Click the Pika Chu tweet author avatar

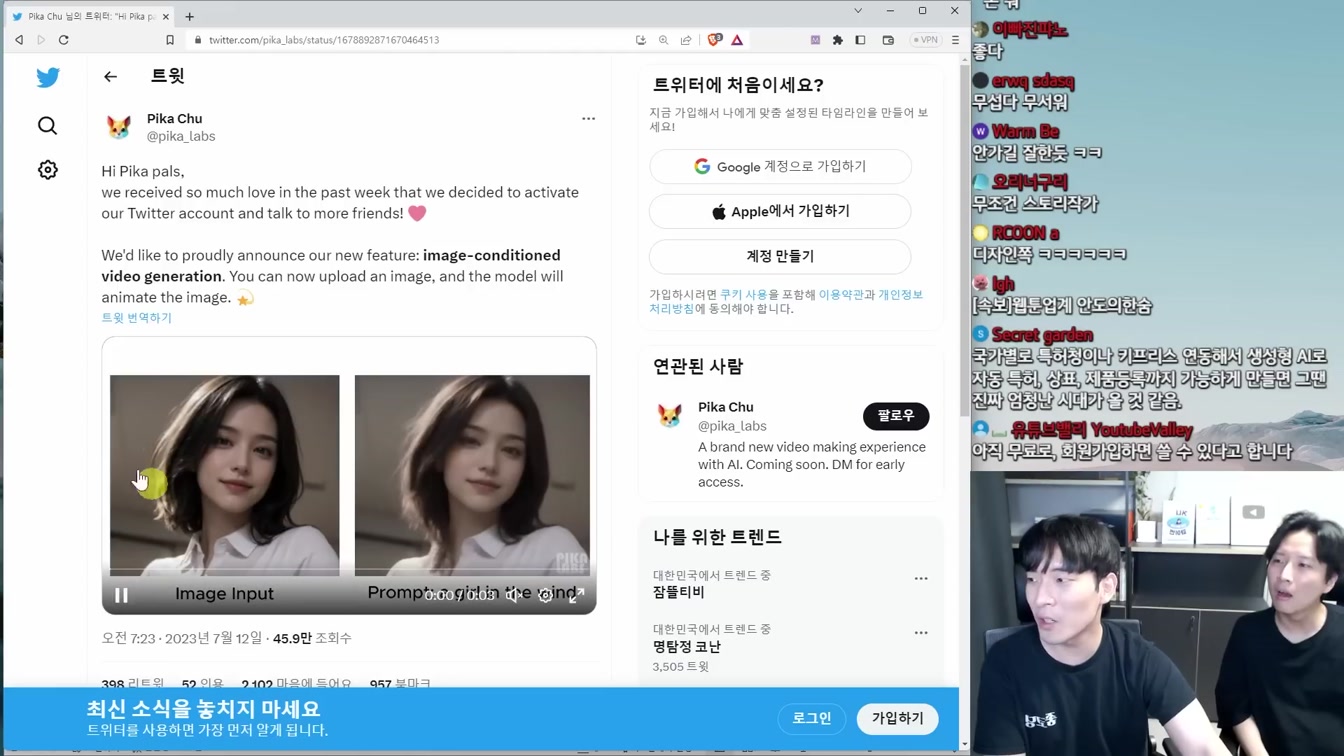pyautogui.click(x=119, y=127)
